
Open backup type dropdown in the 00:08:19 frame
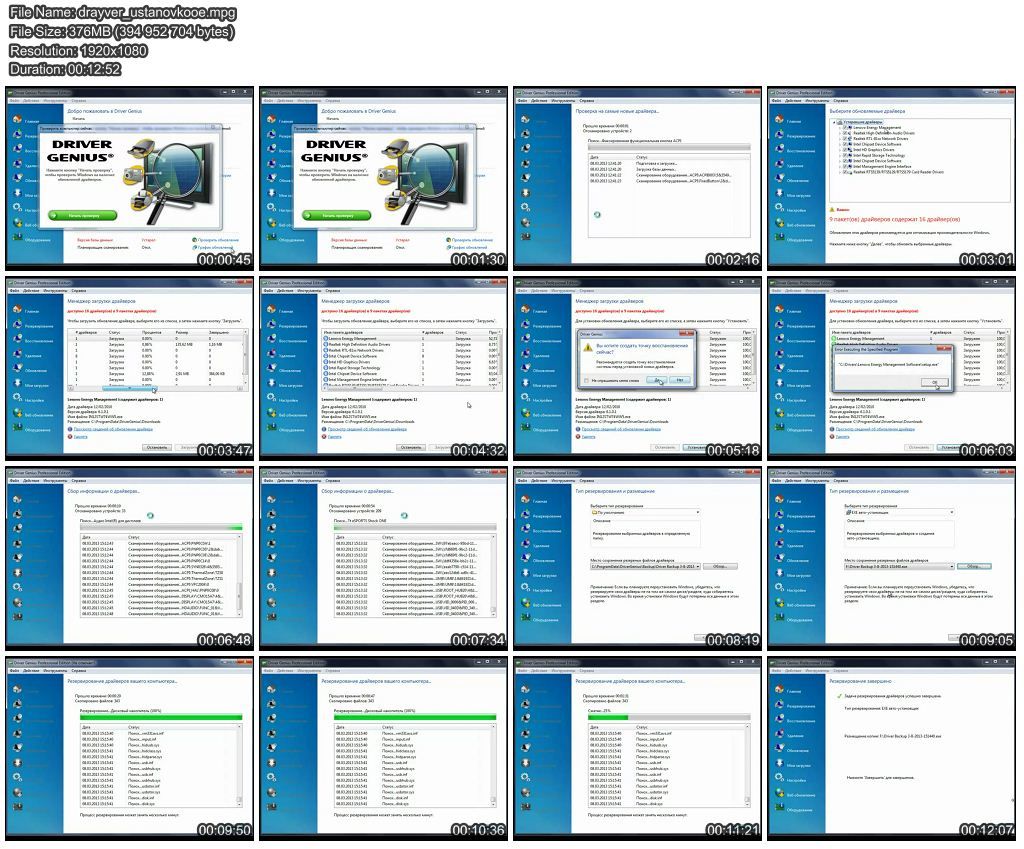point(700,512)
